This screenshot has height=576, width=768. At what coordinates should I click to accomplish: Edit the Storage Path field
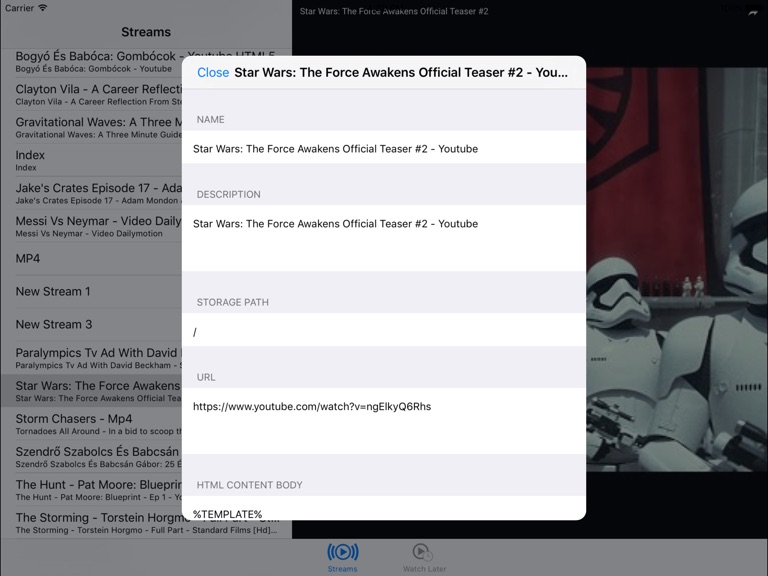384,332
